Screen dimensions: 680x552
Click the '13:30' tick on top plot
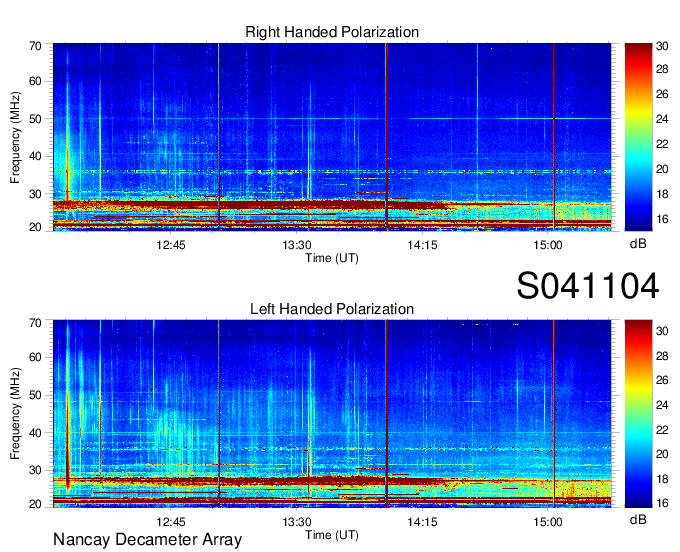[297, 245]
